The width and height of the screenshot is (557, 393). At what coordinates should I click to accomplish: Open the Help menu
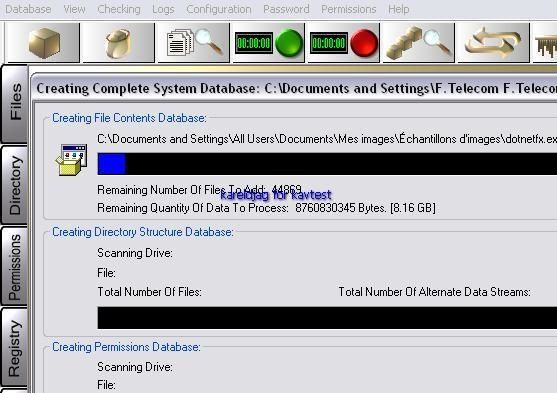[399, 9]
